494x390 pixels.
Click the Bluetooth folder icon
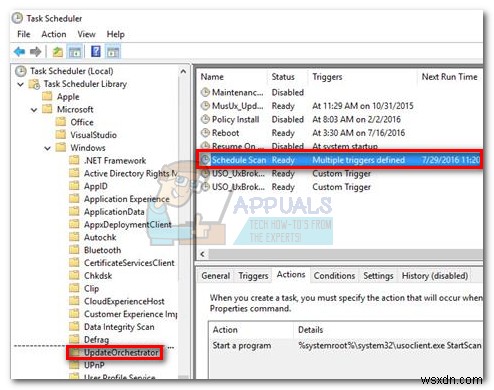74,250
